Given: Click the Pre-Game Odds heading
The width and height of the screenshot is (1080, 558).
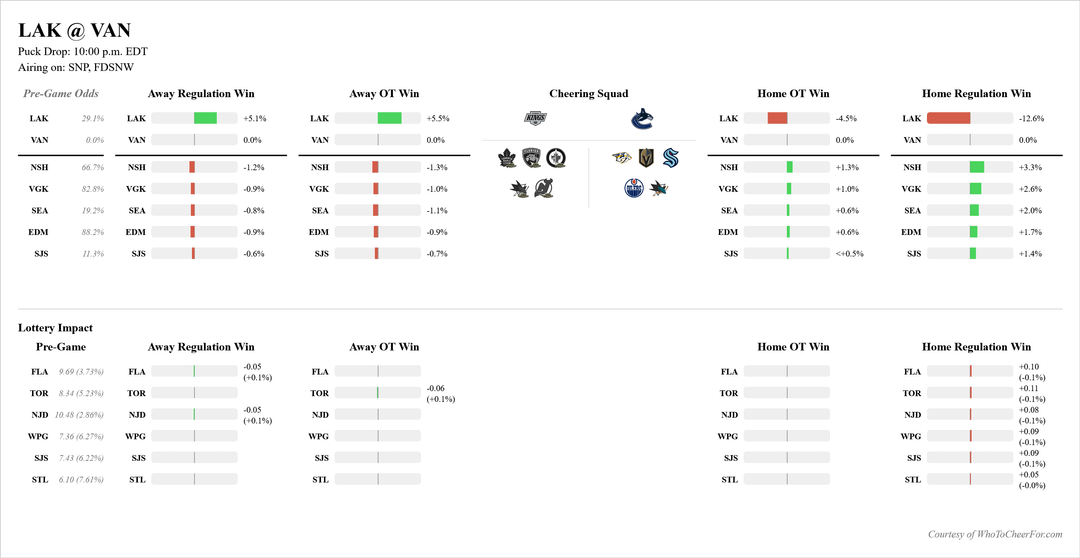Looking at the screenshot, I should point(61,94).
